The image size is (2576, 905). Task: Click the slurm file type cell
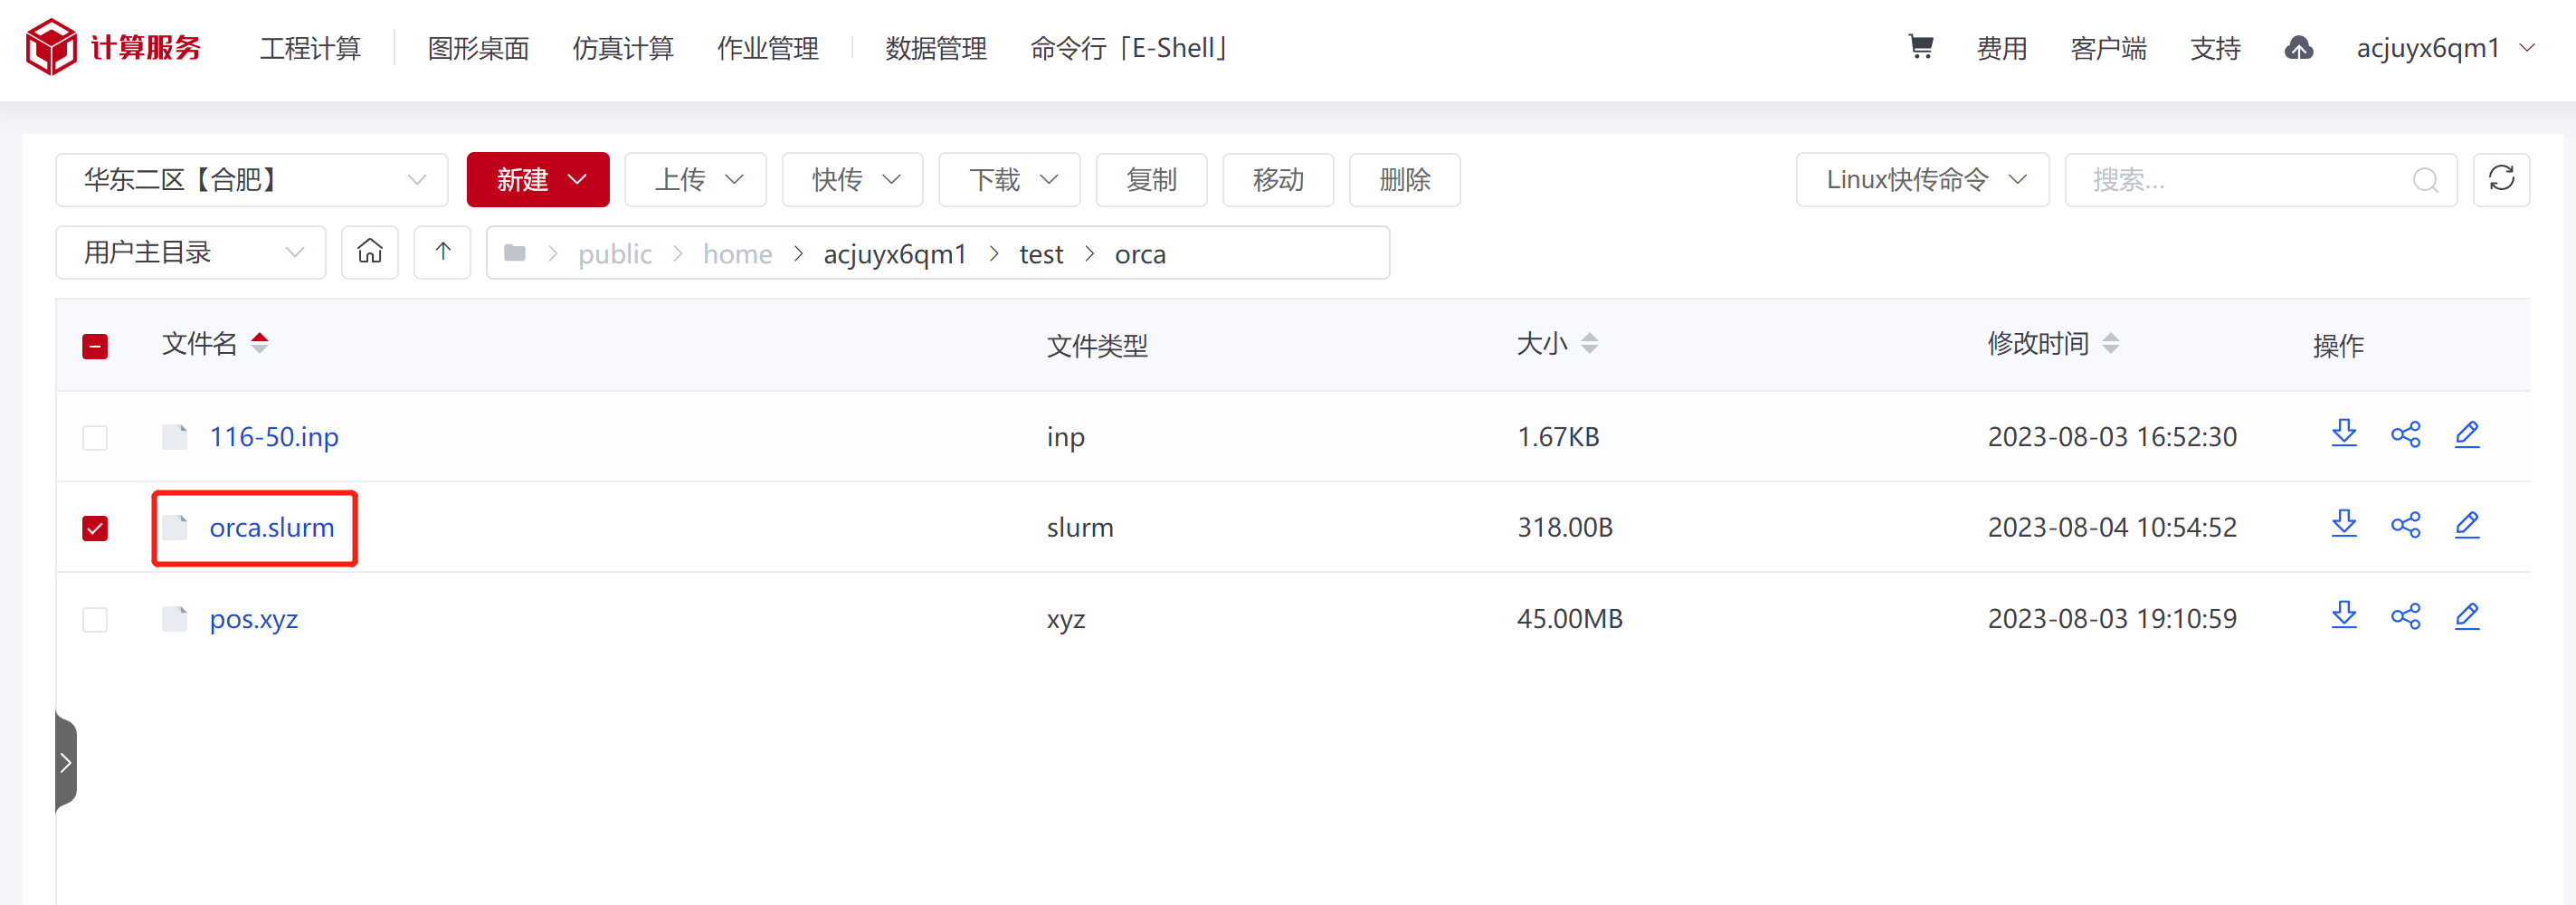point(1080,528)
